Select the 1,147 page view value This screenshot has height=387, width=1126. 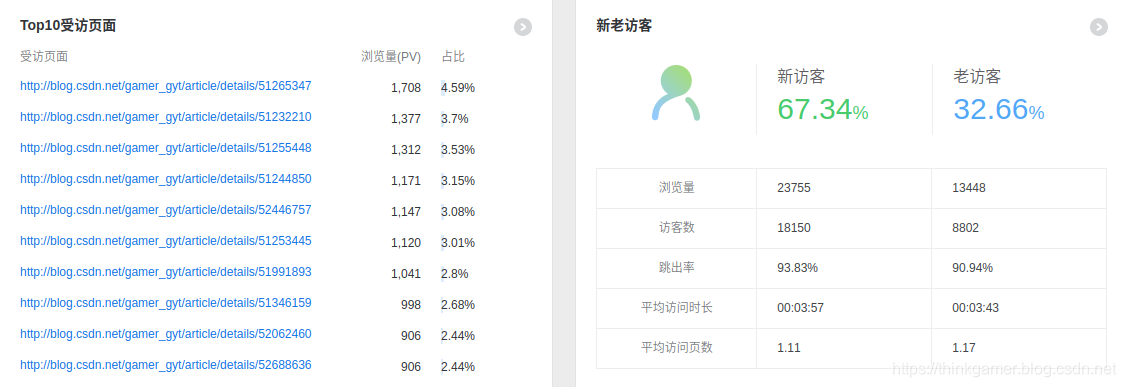(x=406, y=211)
